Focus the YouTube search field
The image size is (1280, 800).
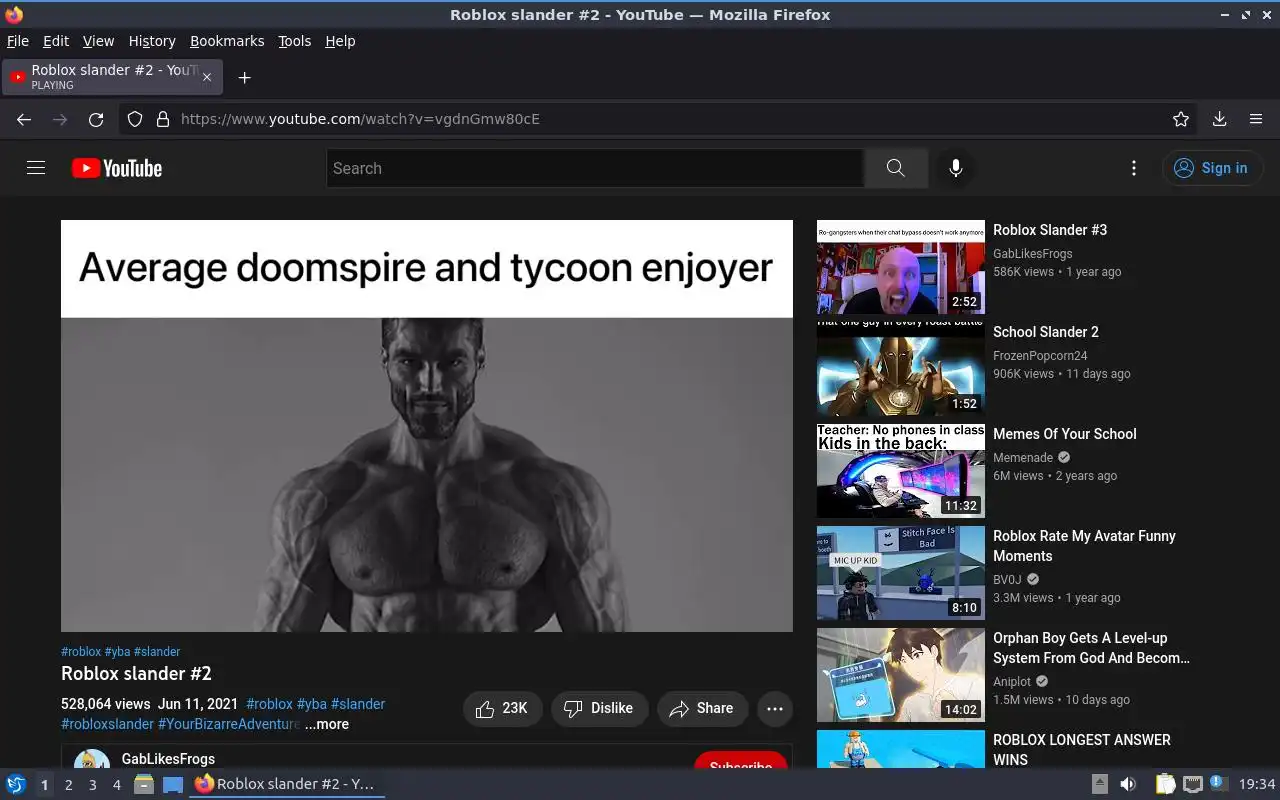tap(595, 168)
